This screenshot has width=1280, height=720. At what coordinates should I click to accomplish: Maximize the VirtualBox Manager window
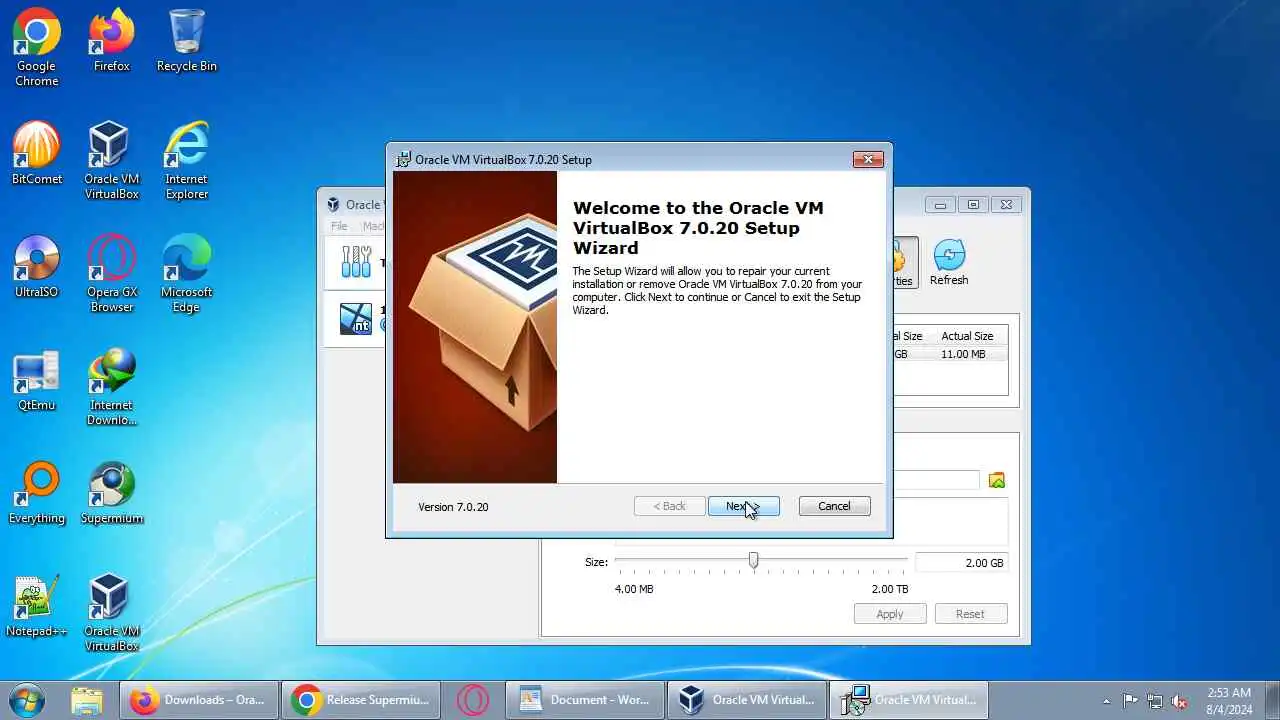(973, 205)
